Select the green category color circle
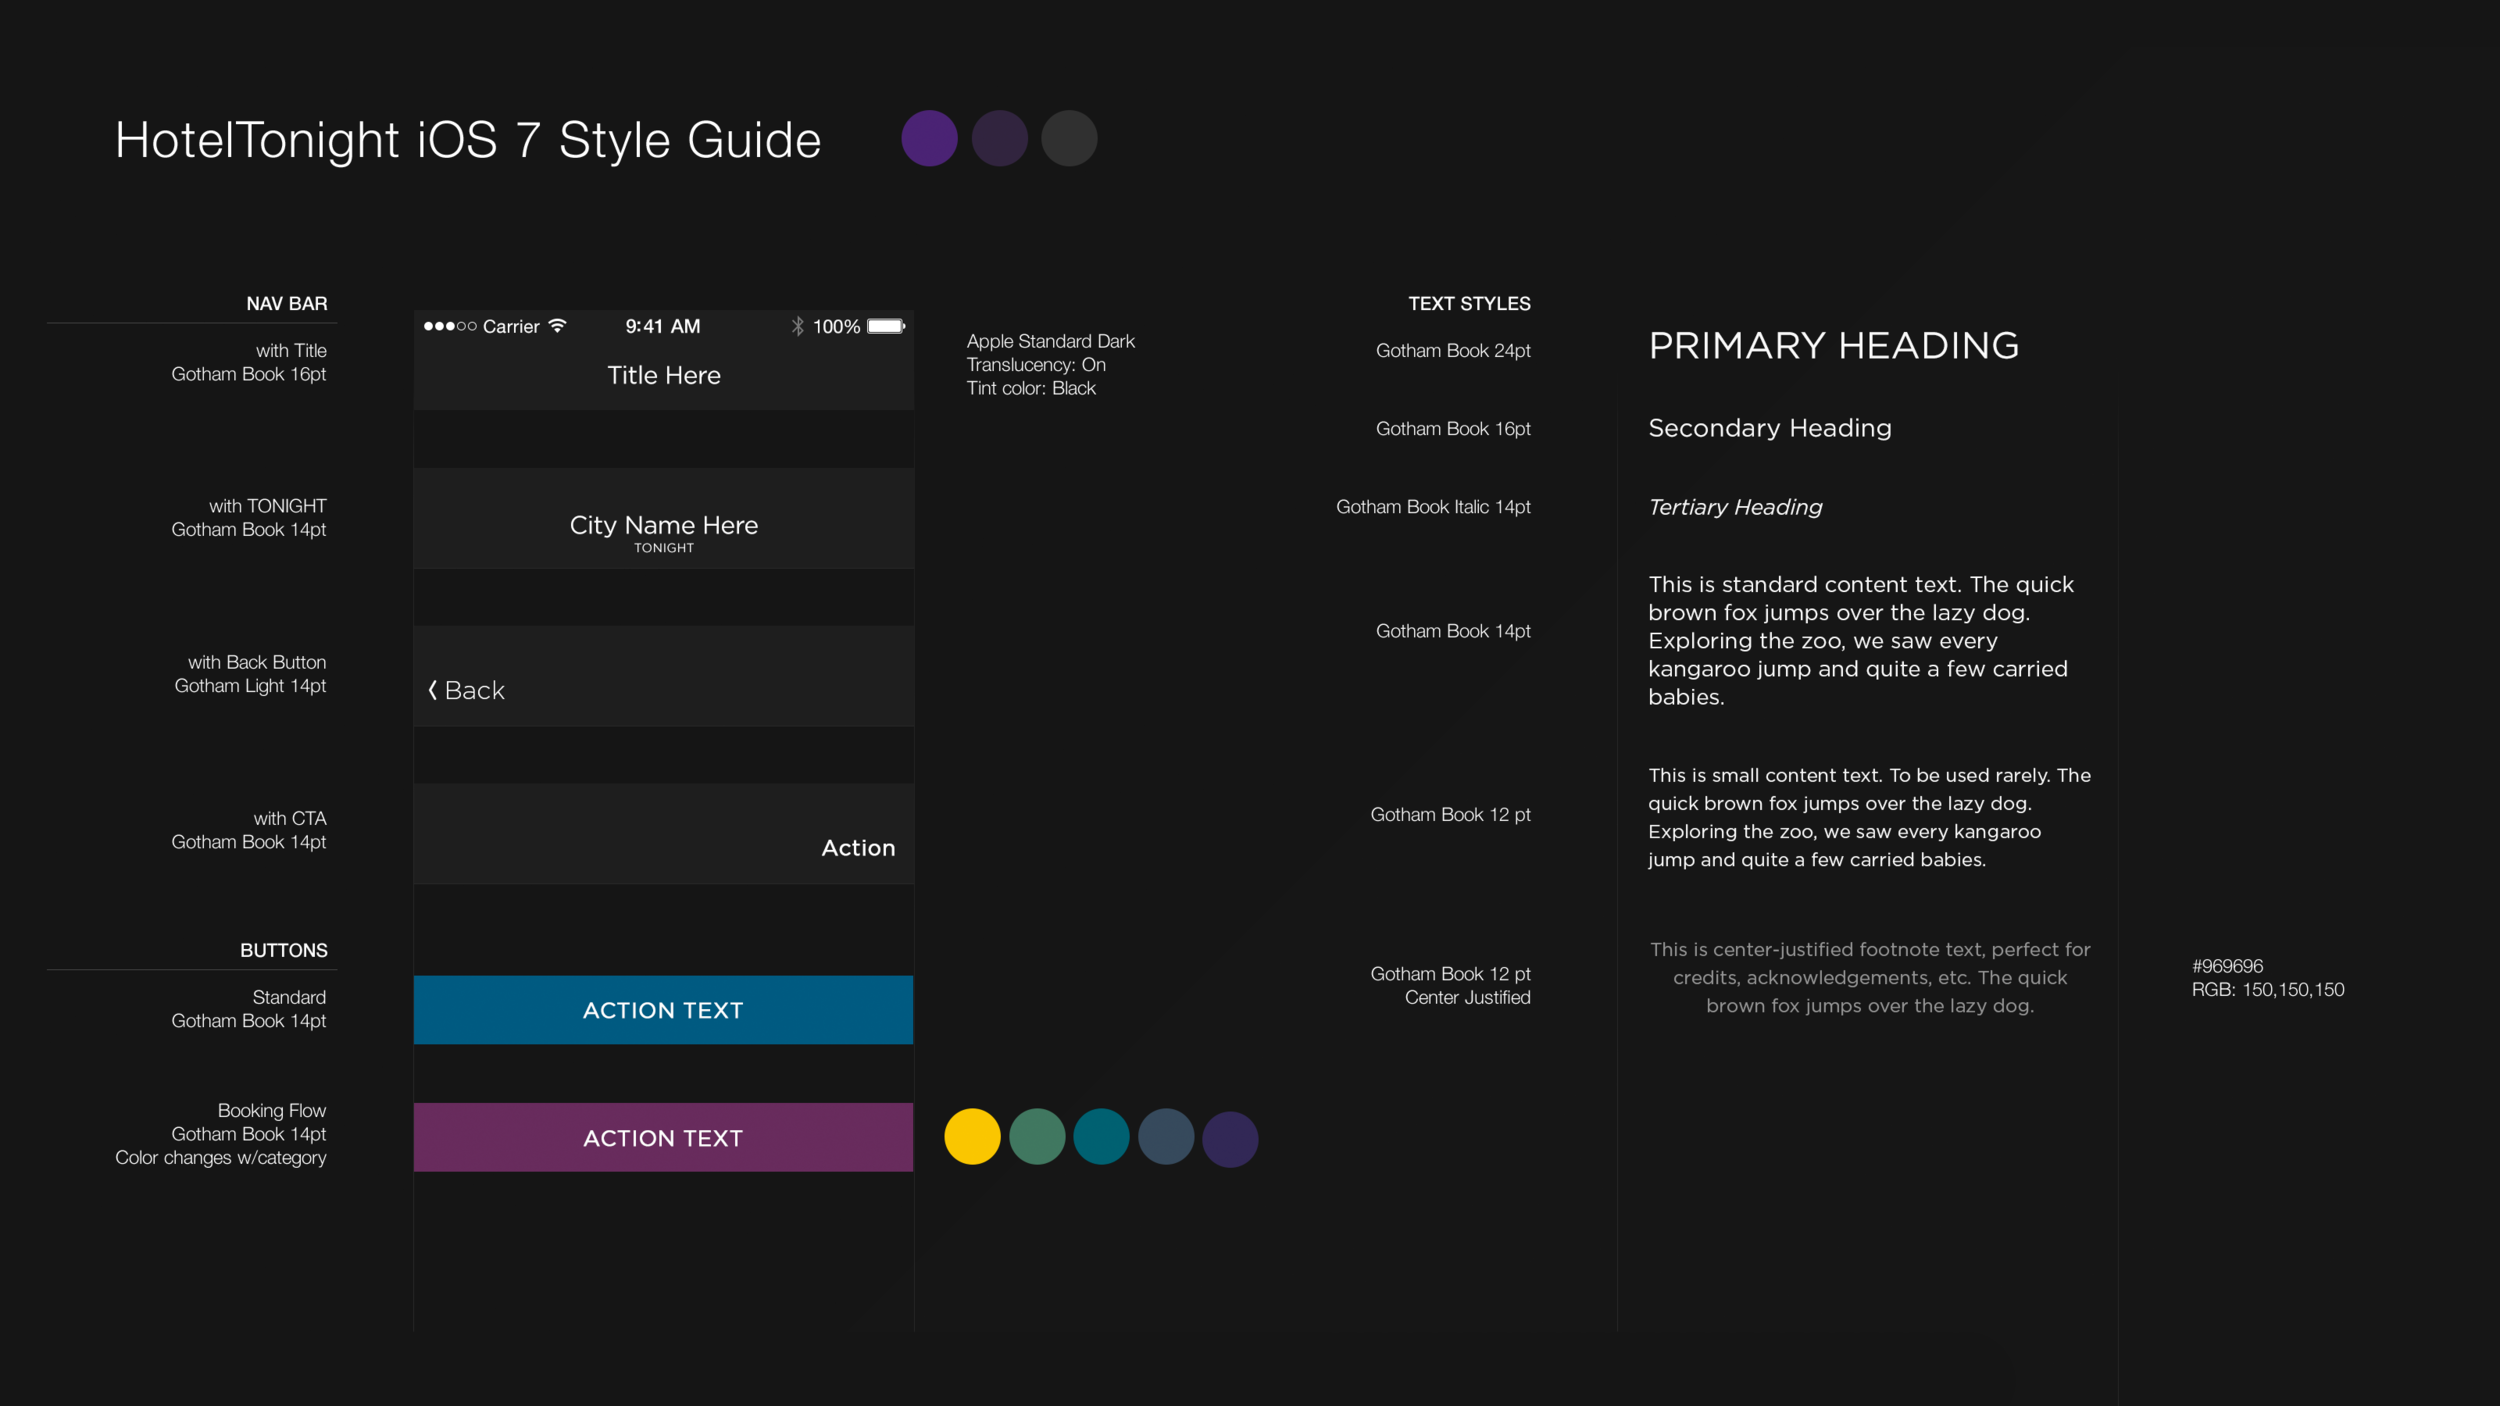 click(x=1037, y=1137)
